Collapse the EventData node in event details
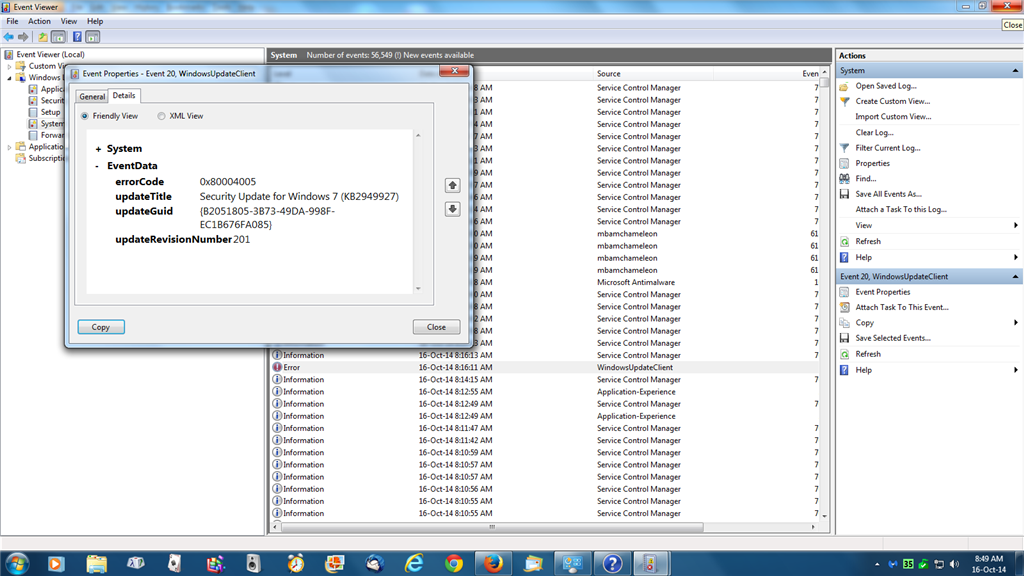Screen dimensions: 1024x576 click(97, 166)
